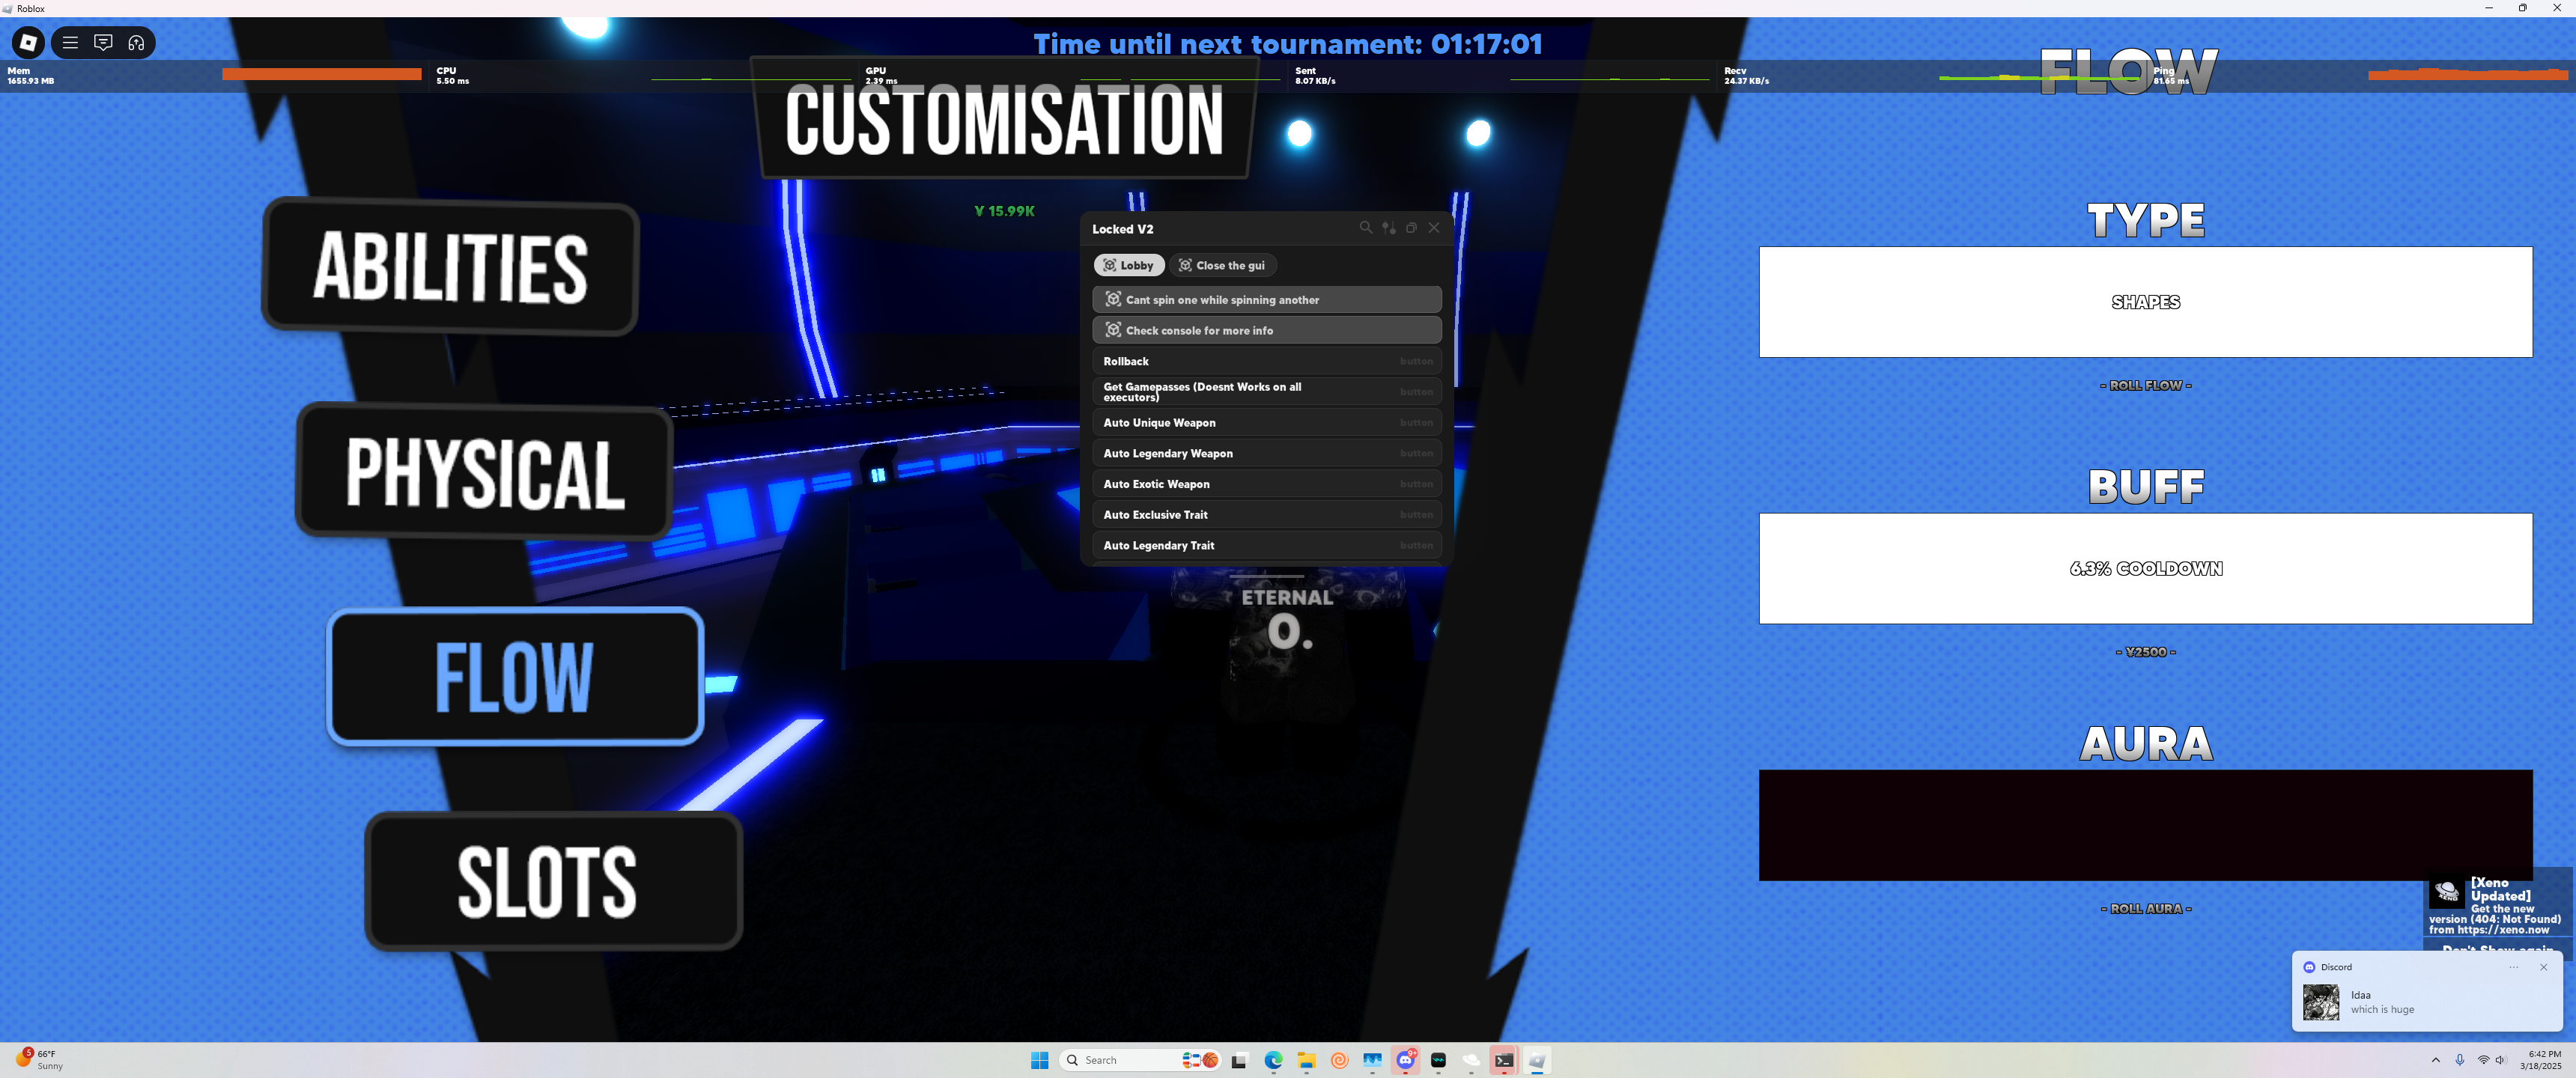Open the Roblox chat icon

103,42
